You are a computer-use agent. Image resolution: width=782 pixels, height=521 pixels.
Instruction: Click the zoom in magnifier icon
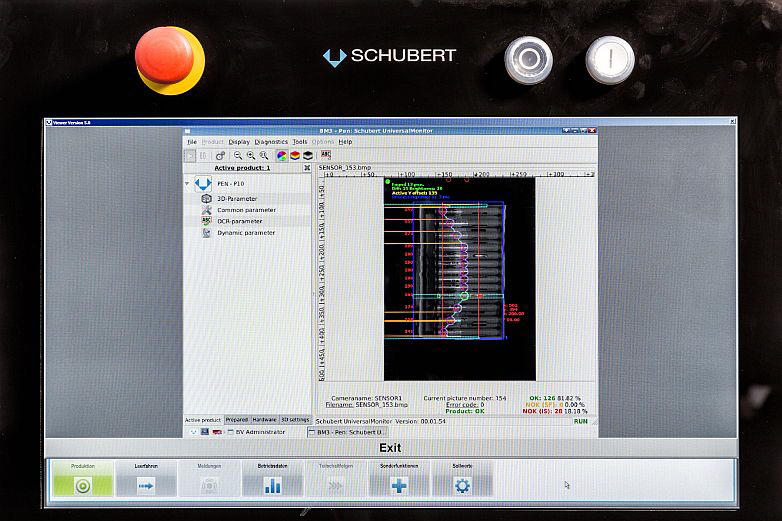(x=251, y=156)
